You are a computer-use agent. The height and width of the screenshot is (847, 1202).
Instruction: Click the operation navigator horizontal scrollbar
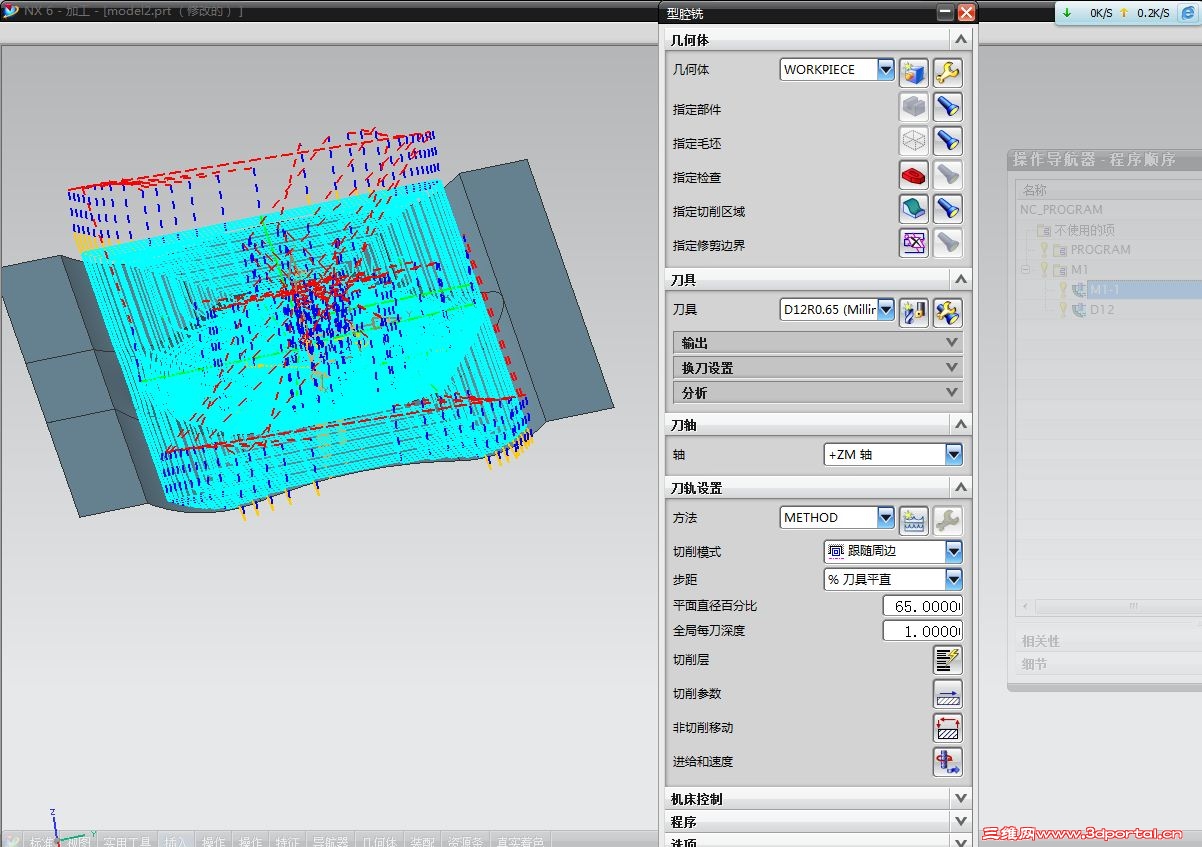1108,607
